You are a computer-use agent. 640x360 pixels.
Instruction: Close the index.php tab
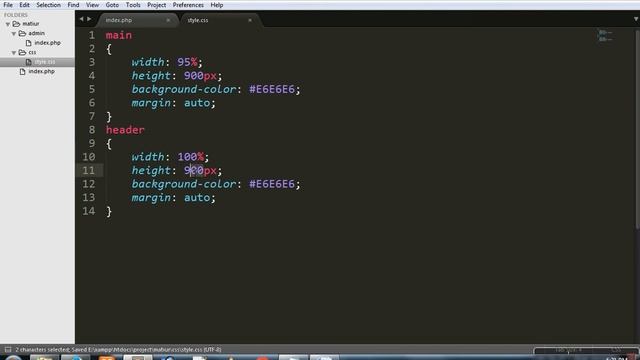click(168, 20)
